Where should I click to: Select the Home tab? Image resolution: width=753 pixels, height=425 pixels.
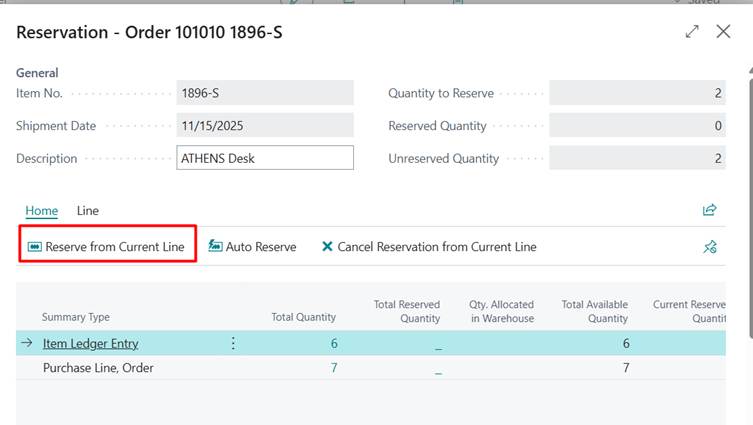(x=41, y=211)
